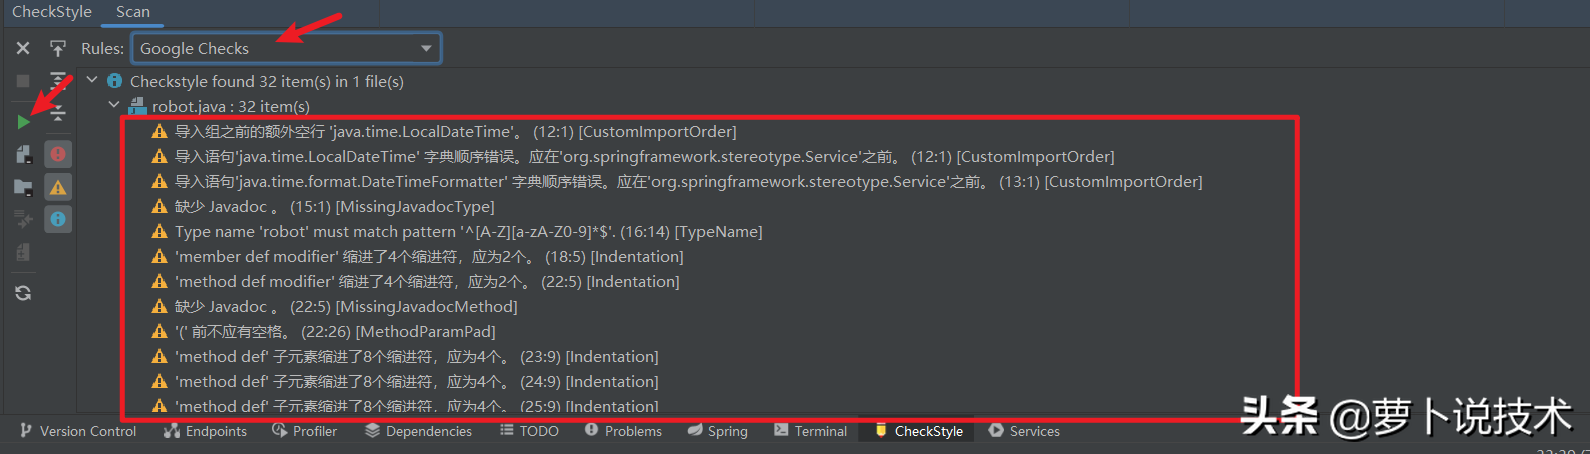Collapse the robot.java results node
Image resolution: width=1590 pixels, height=454 pixels.
point(114,105)
